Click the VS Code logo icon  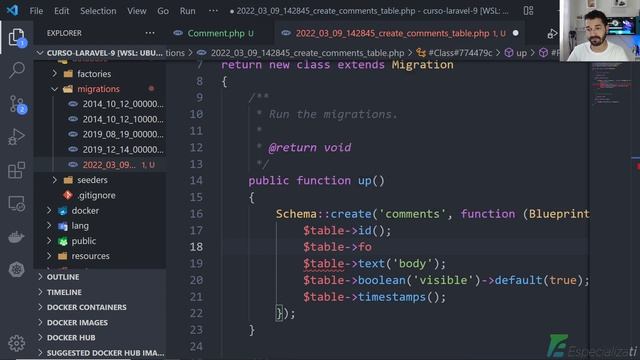point(13,10)
